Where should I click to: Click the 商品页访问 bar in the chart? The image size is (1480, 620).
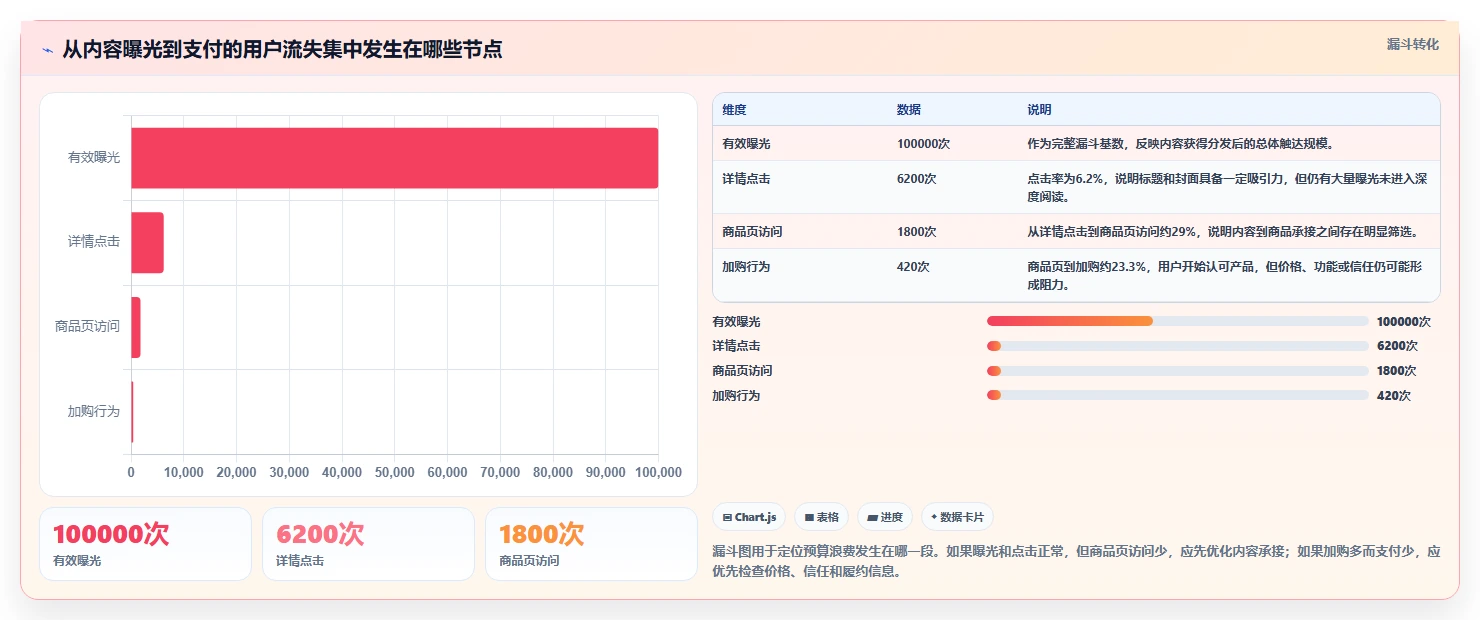(136, 327)
